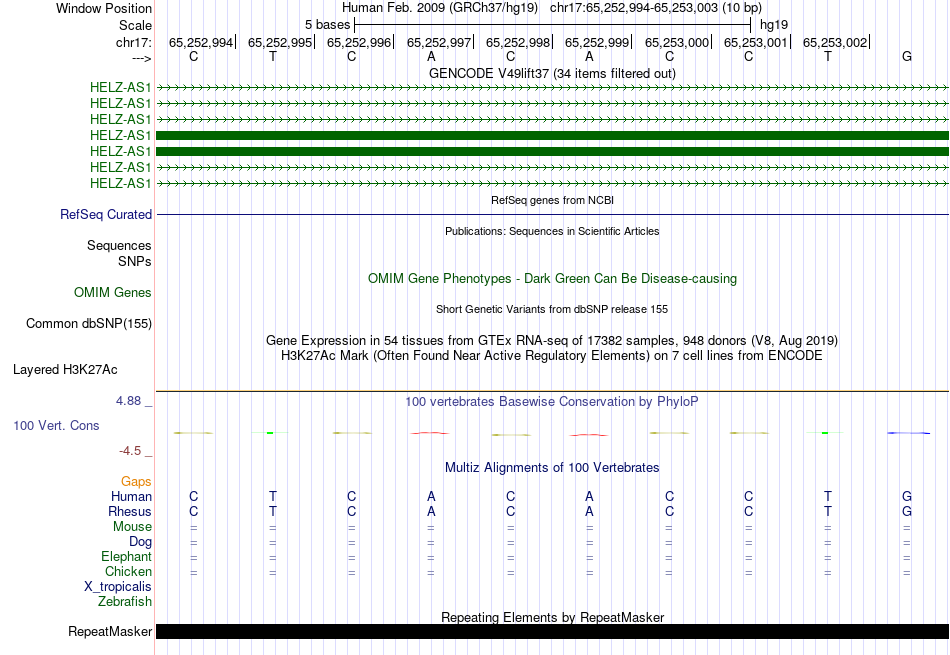Click the Sequences track label
Screen dimensions: 950x655
119,245
